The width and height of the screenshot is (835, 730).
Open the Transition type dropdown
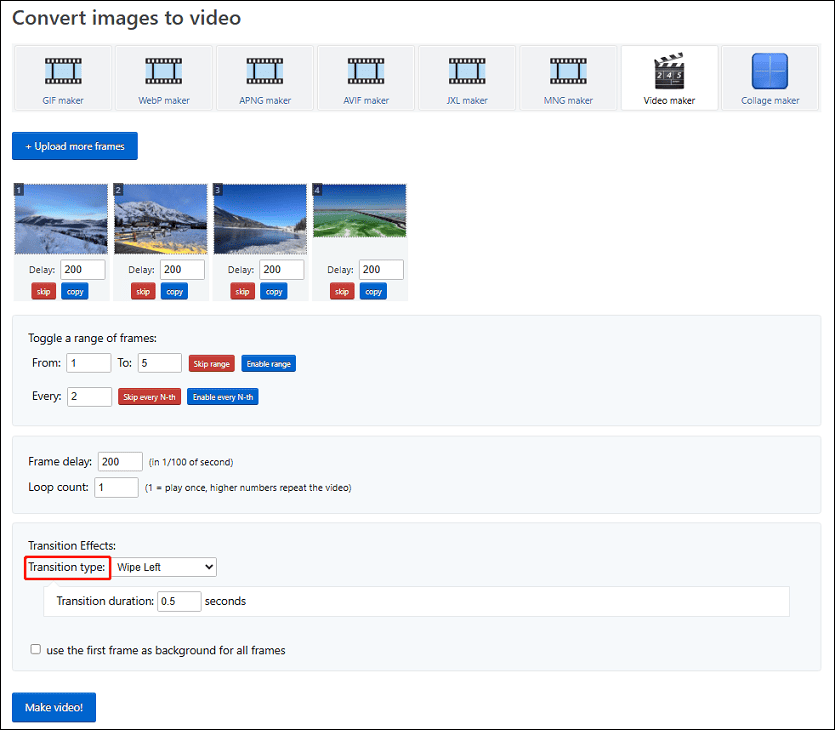click(164, 567)
